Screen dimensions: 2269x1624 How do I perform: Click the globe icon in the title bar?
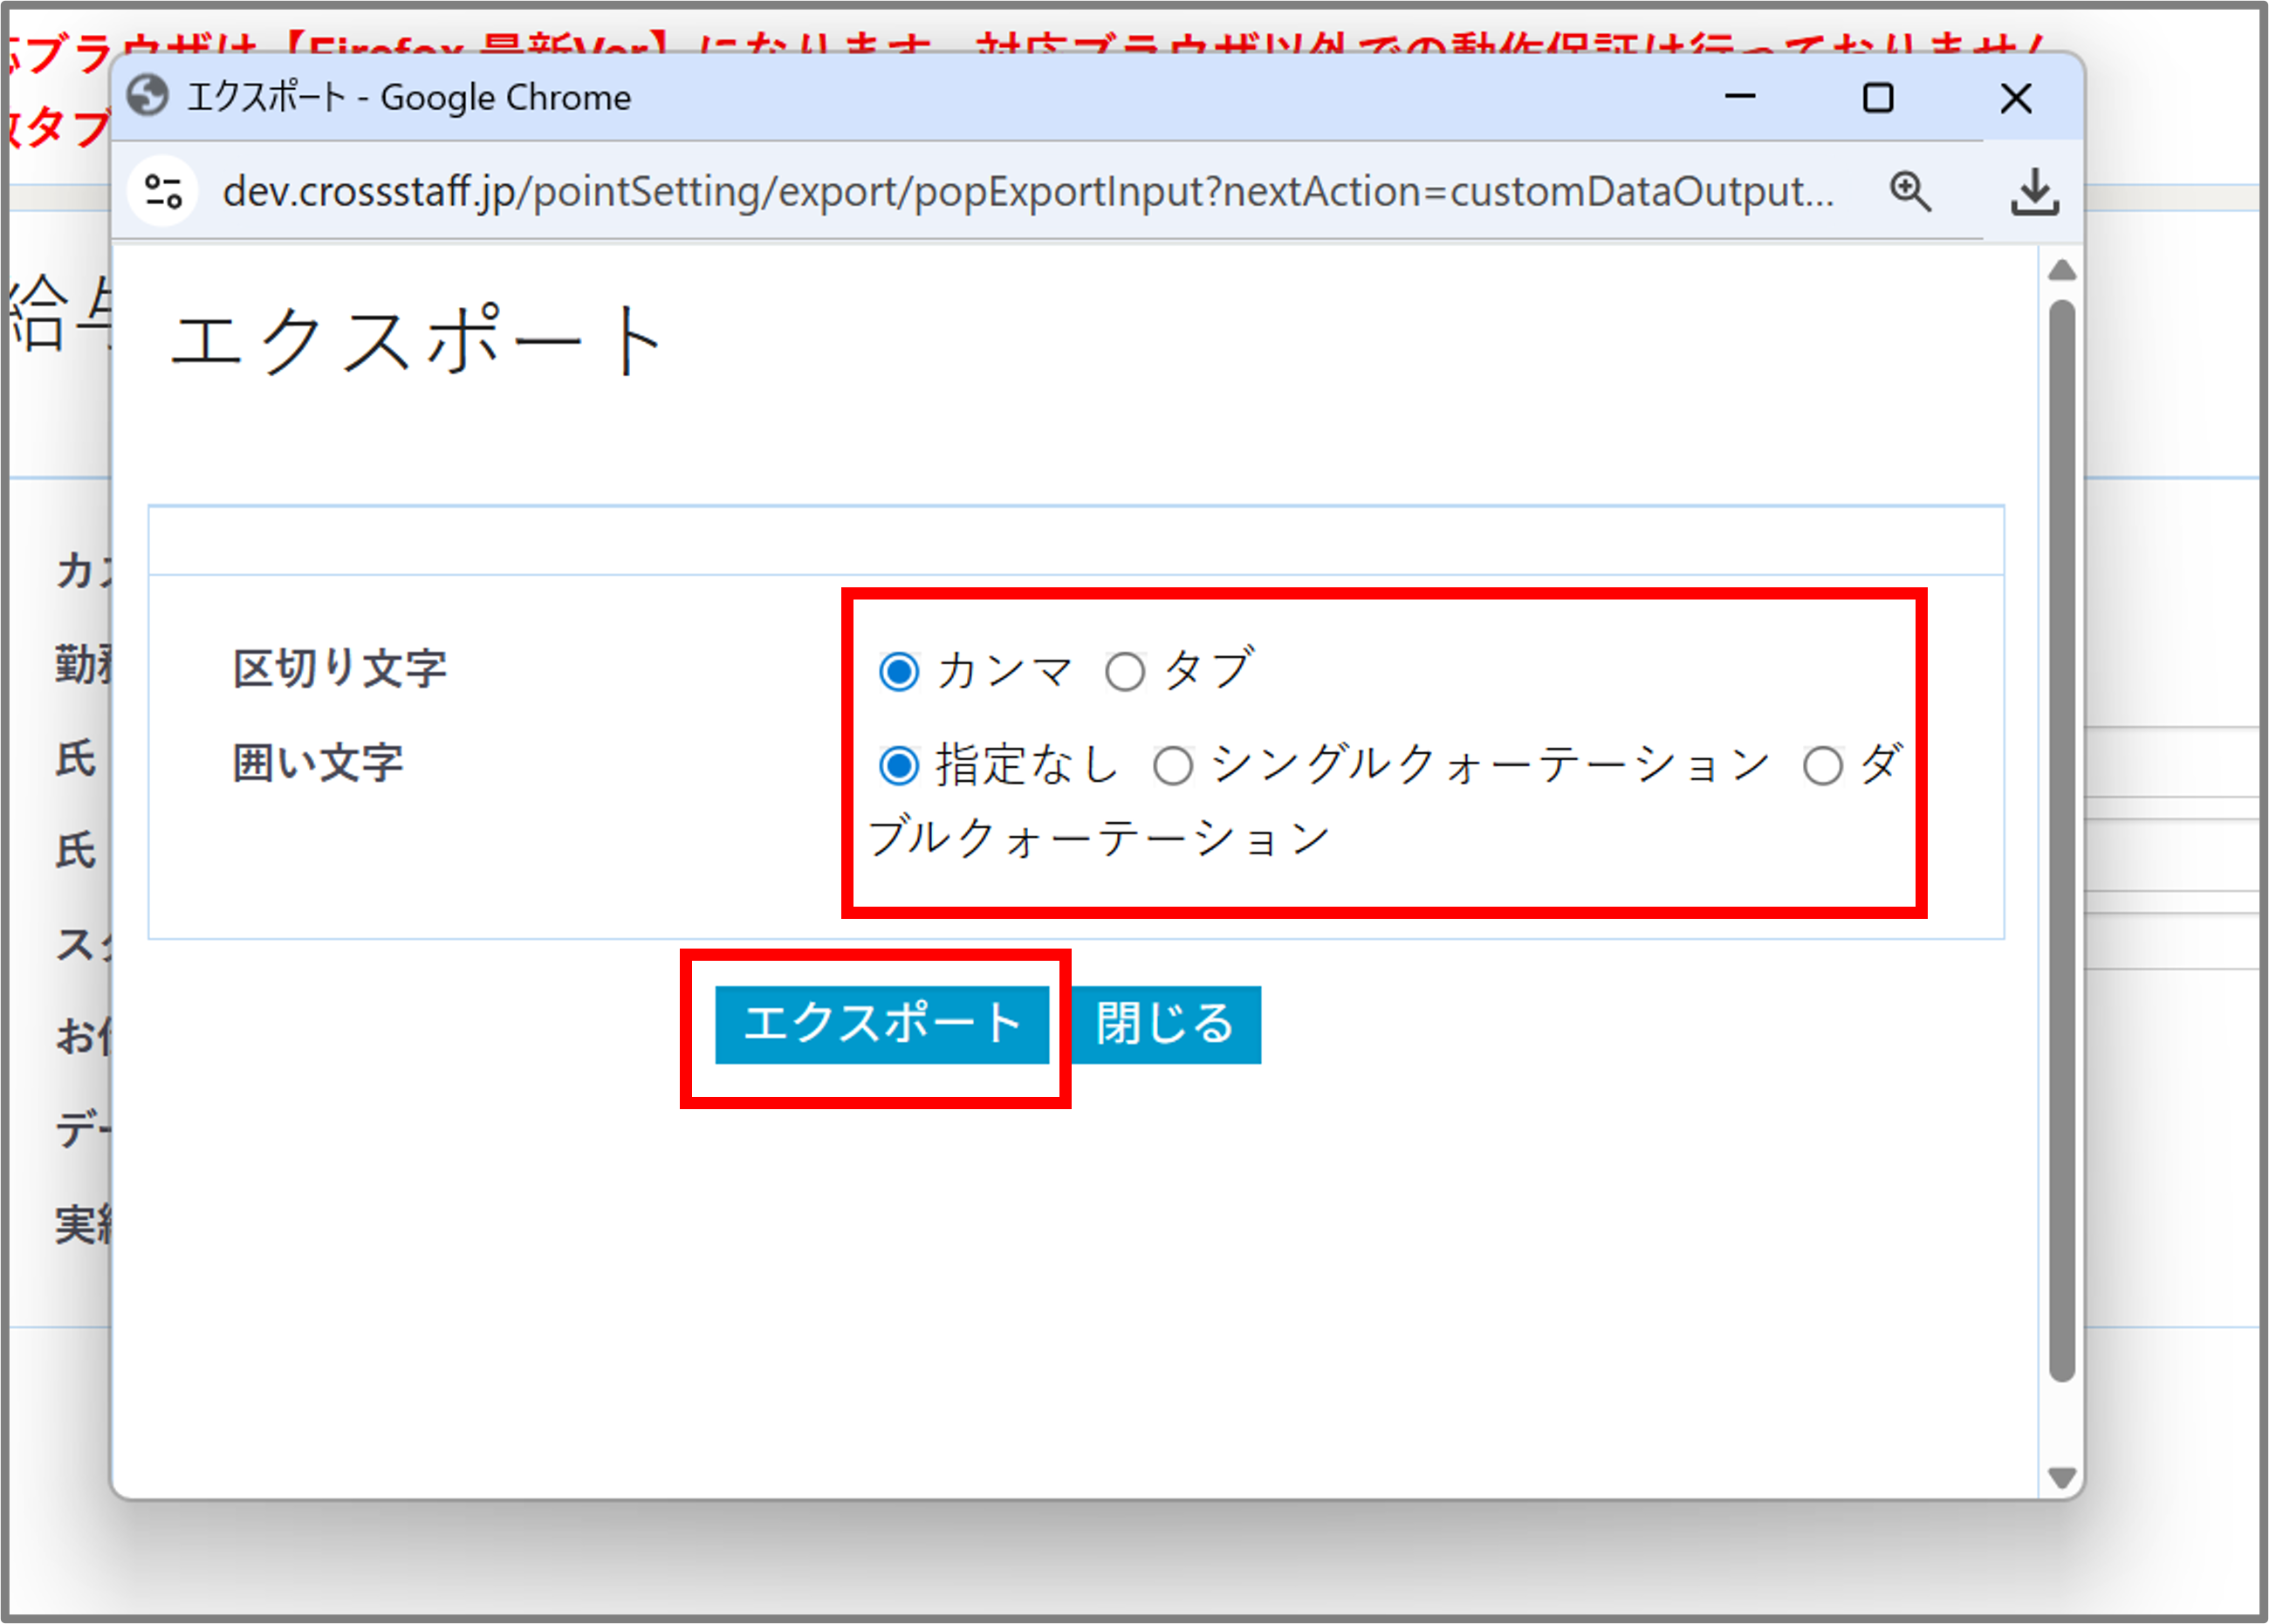point(148,97)
